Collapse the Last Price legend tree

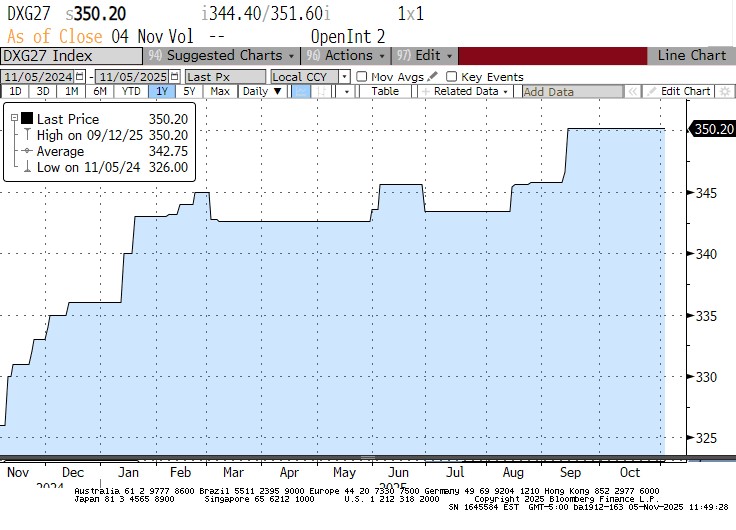click(x=13, y=119)
